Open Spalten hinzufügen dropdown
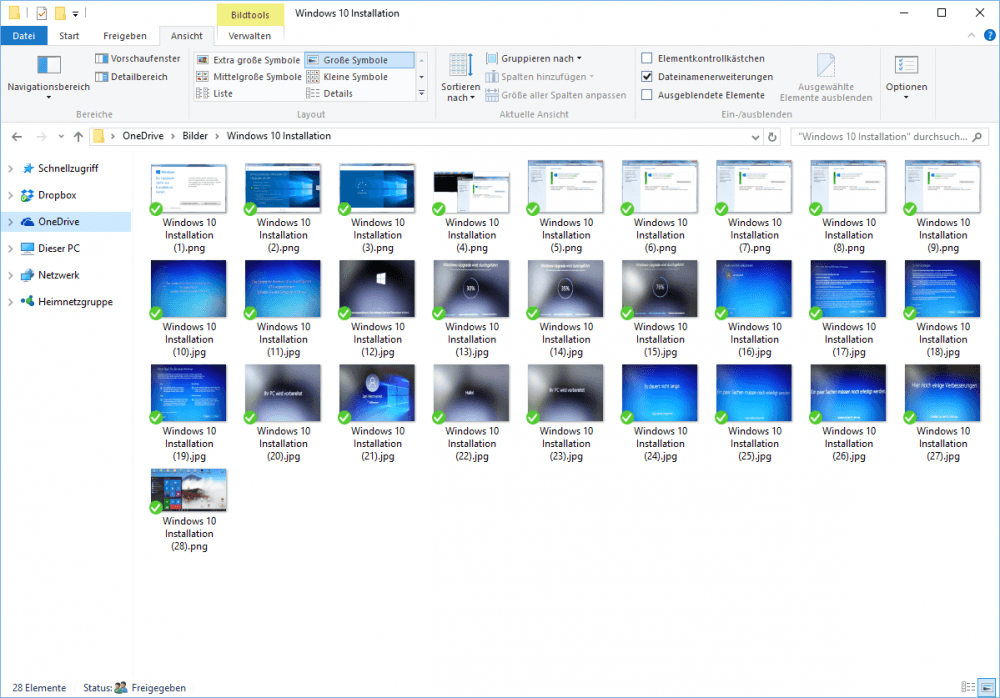Screen dimensions: 1000x698 [540, 77]
